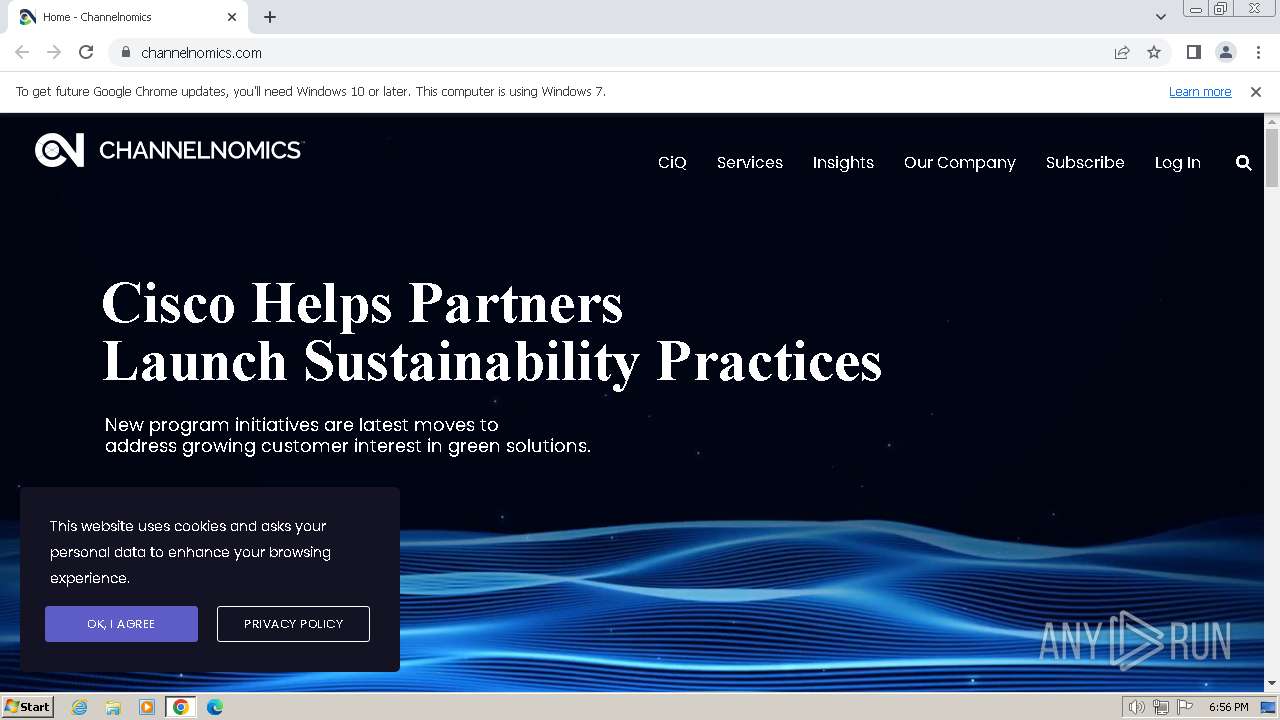This screenshot has height=720, width=1280.
Task: Open the Our Company menu
Action: tap(960, 162)
